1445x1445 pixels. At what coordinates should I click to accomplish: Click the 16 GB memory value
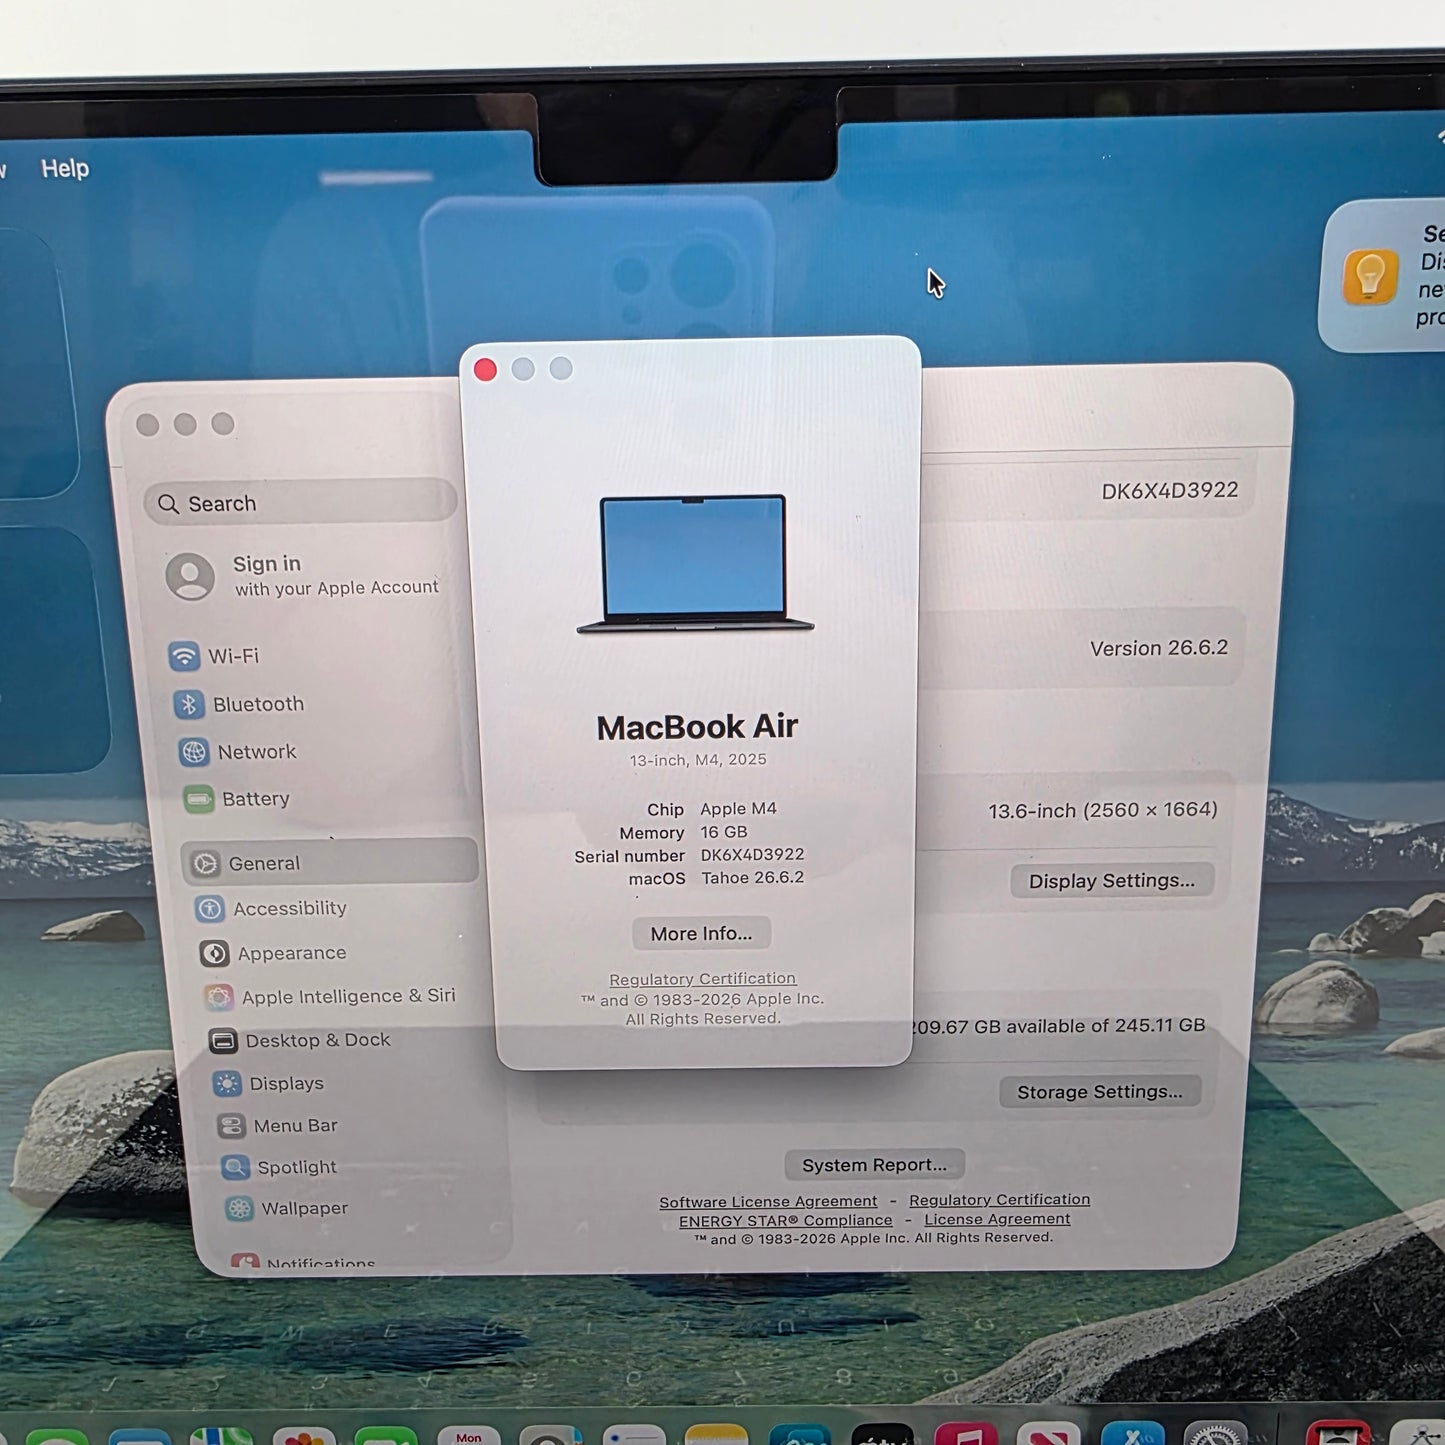(x=723, y=832)
